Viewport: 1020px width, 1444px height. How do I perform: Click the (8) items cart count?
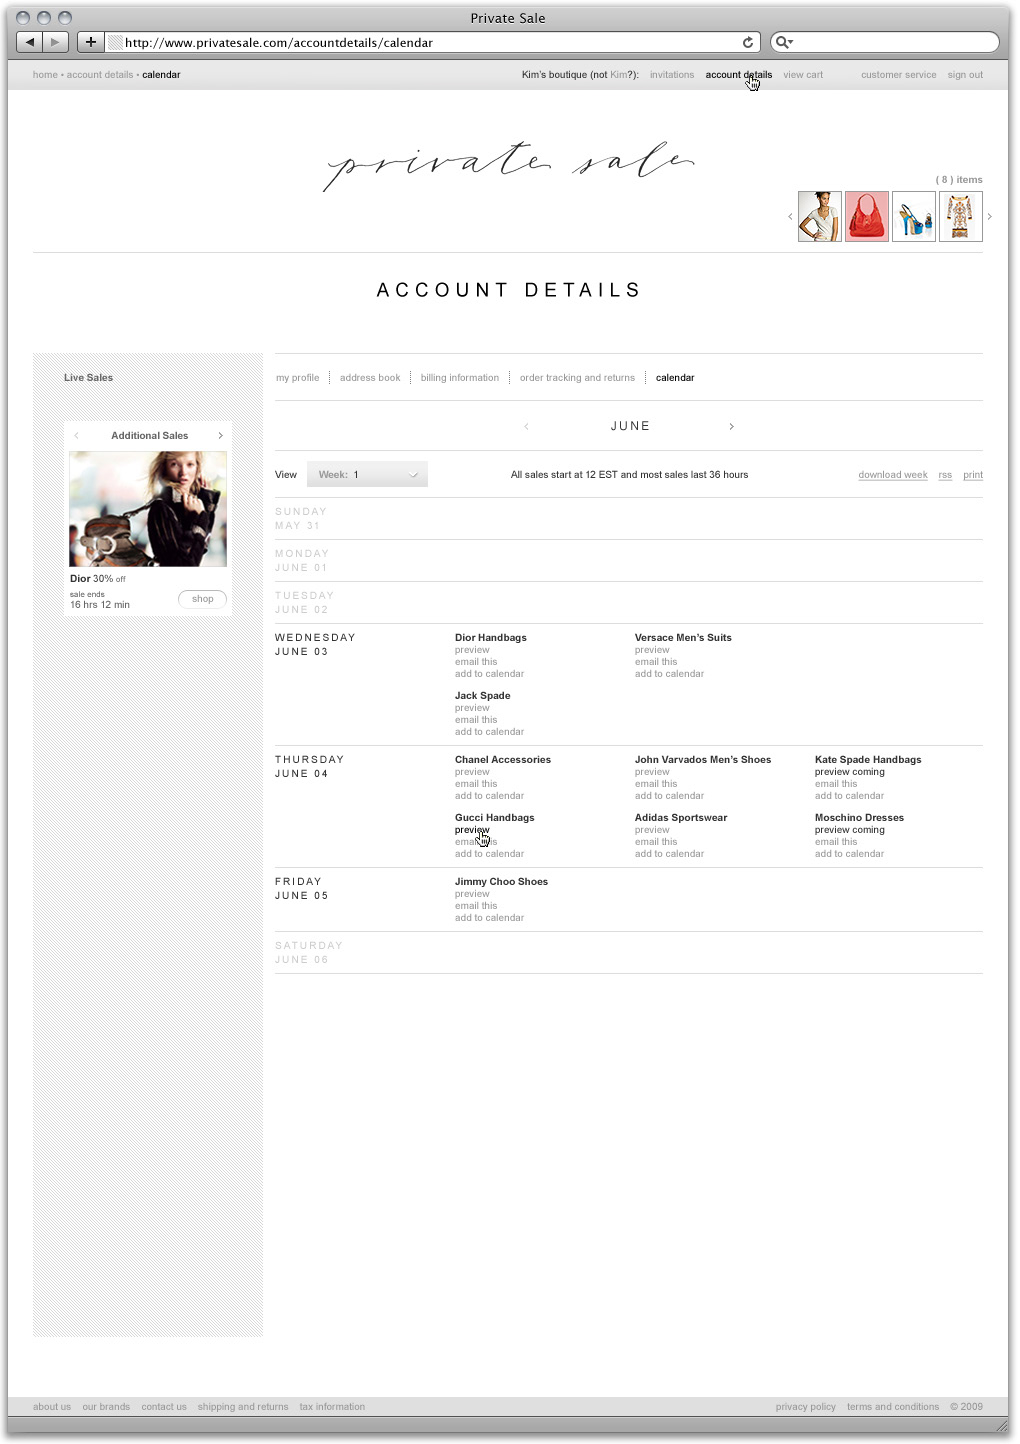click(959, 180)
